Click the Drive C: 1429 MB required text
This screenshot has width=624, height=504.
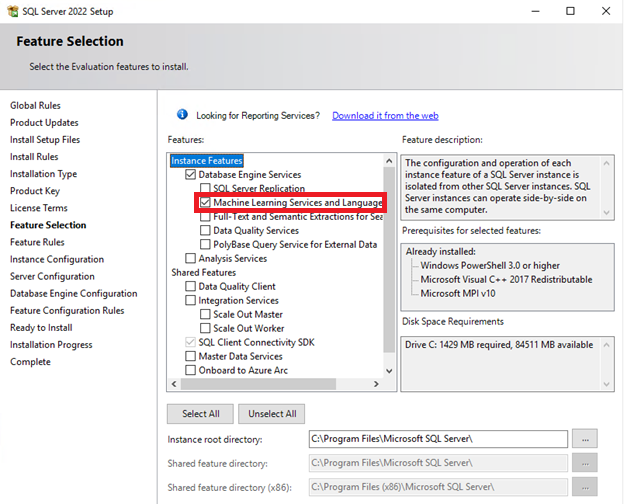pos(499,345)
